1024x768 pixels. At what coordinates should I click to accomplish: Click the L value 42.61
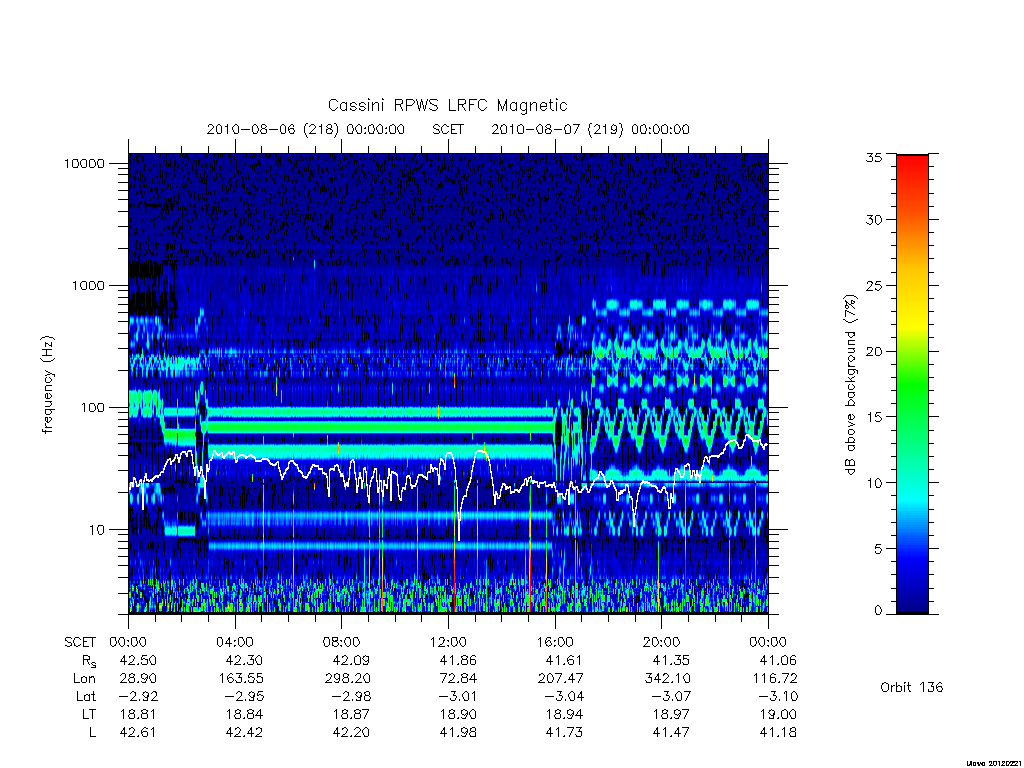138,733
